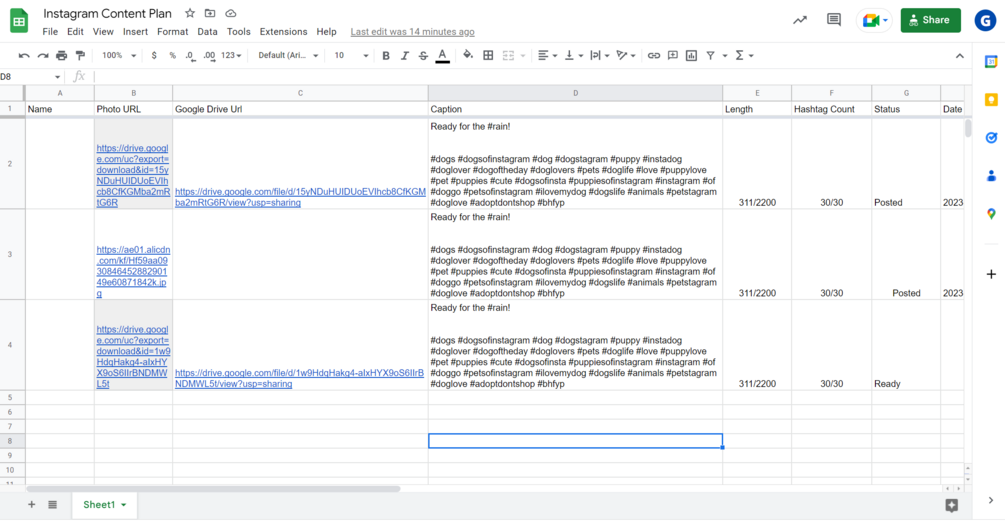Open the View menu
This screenshot has height=522, width=1005.
(x=103, y=31)
